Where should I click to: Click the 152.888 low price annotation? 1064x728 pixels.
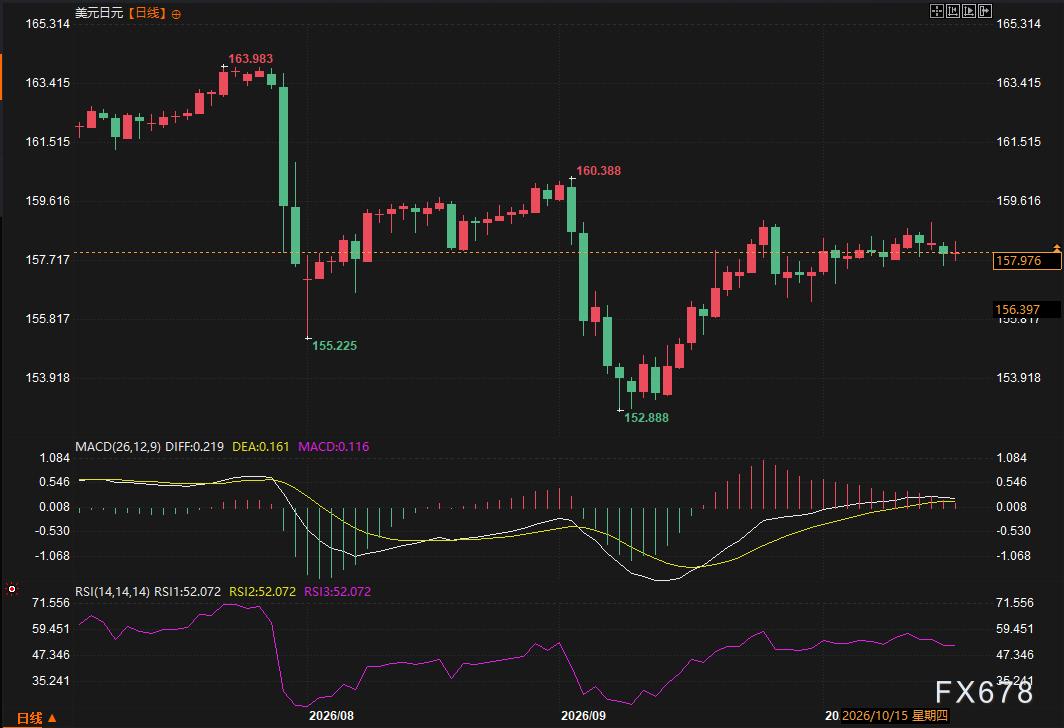(646, 418)
